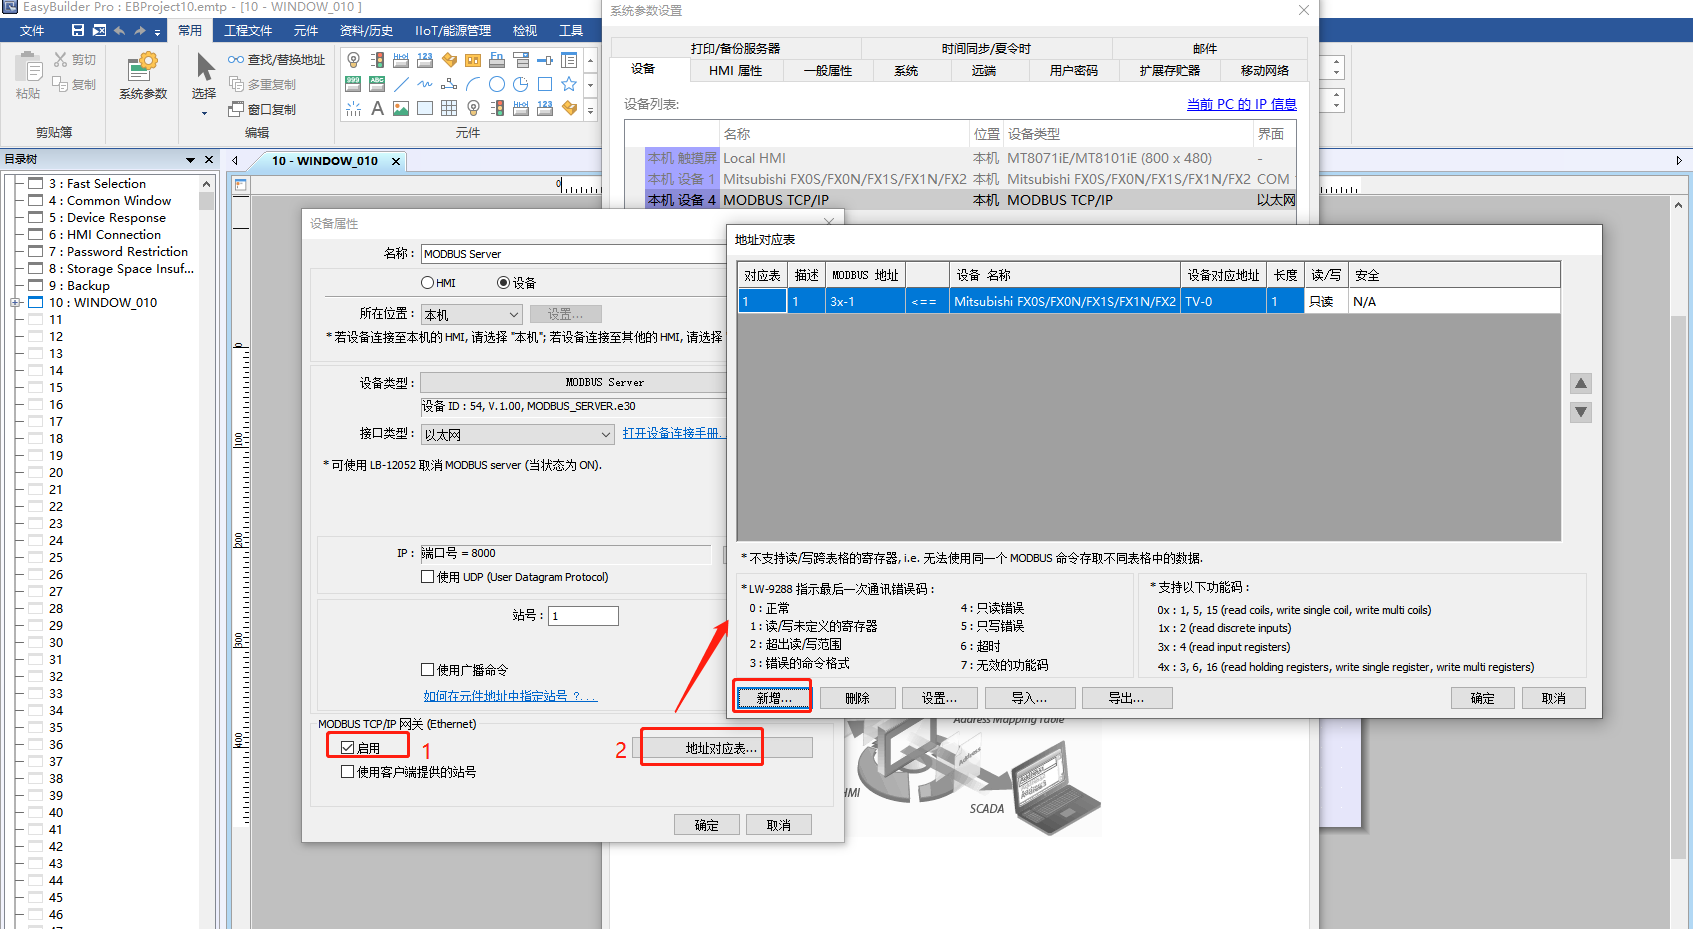The height and width of the screenshot is (929, 1693).
Task: Open the 系统参数 system settings icon
Action: (x=142, y=77)
